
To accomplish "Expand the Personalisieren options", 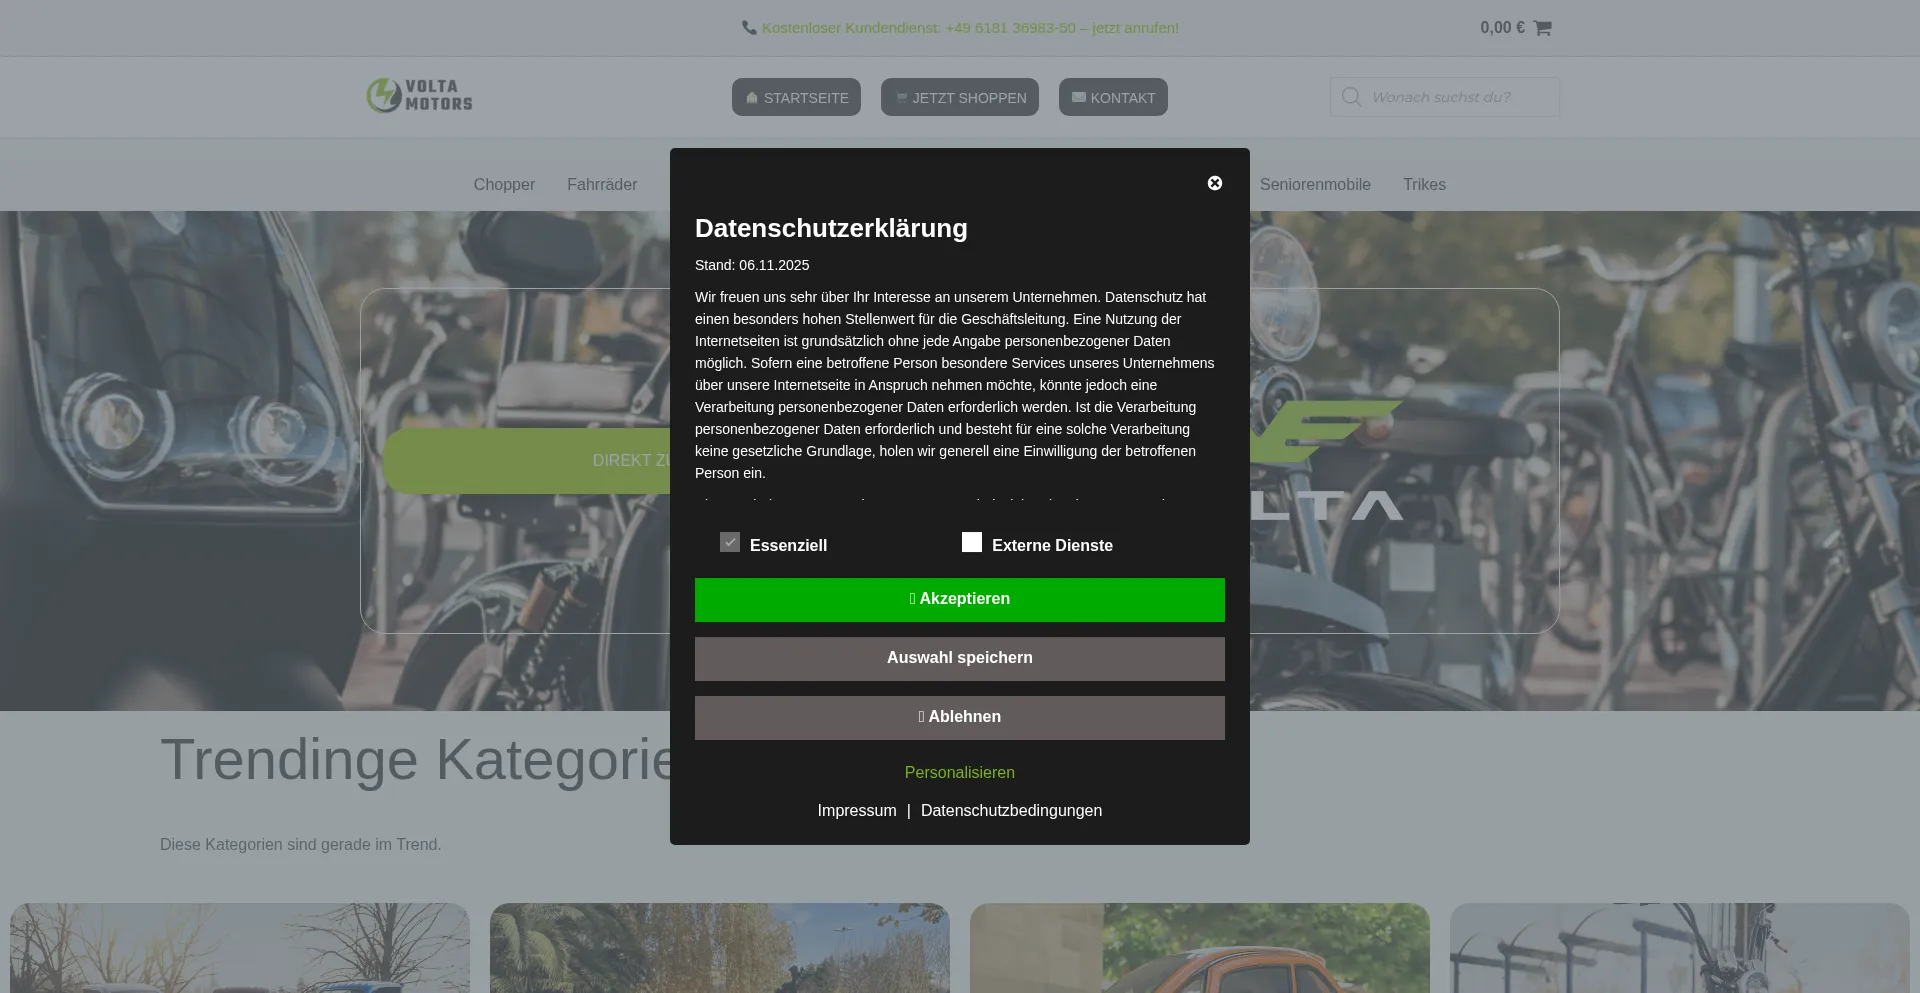I will click(x=959, y=772).
